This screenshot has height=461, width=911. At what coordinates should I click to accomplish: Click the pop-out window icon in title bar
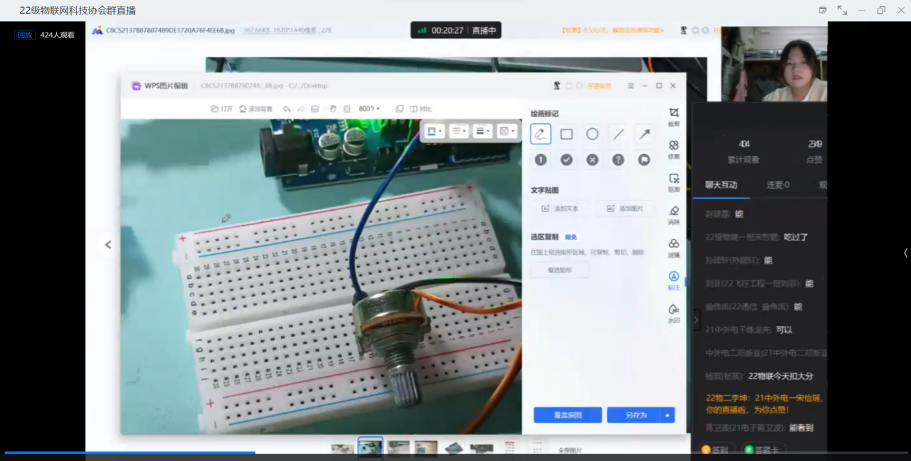(x=823, y=10)
